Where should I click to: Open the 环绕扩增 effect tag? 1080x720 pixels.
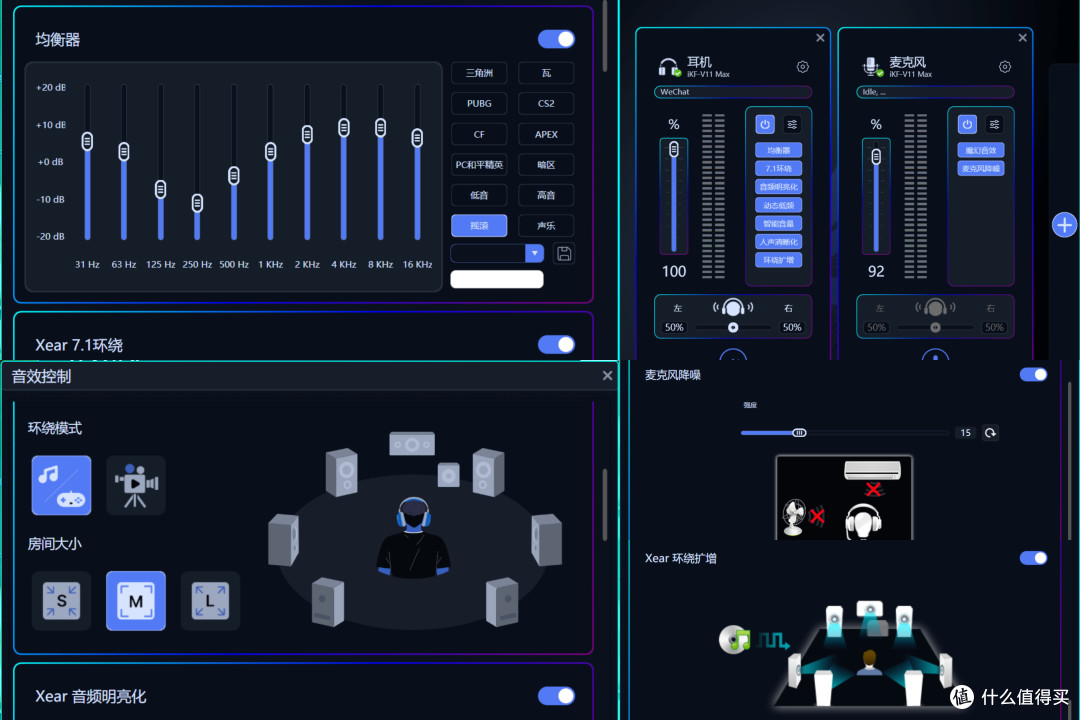point(778,260)
